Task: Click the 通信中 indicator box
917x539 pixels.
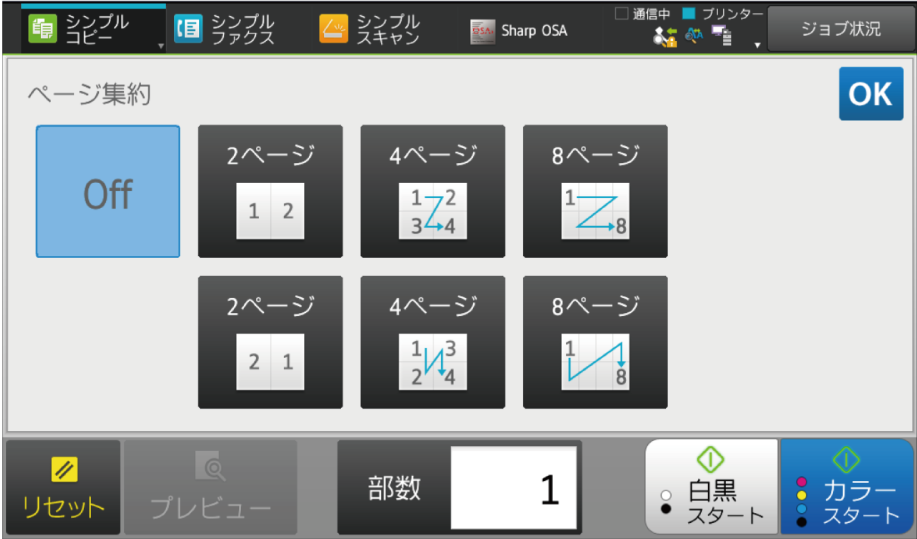Action: [x=622, y=13]
